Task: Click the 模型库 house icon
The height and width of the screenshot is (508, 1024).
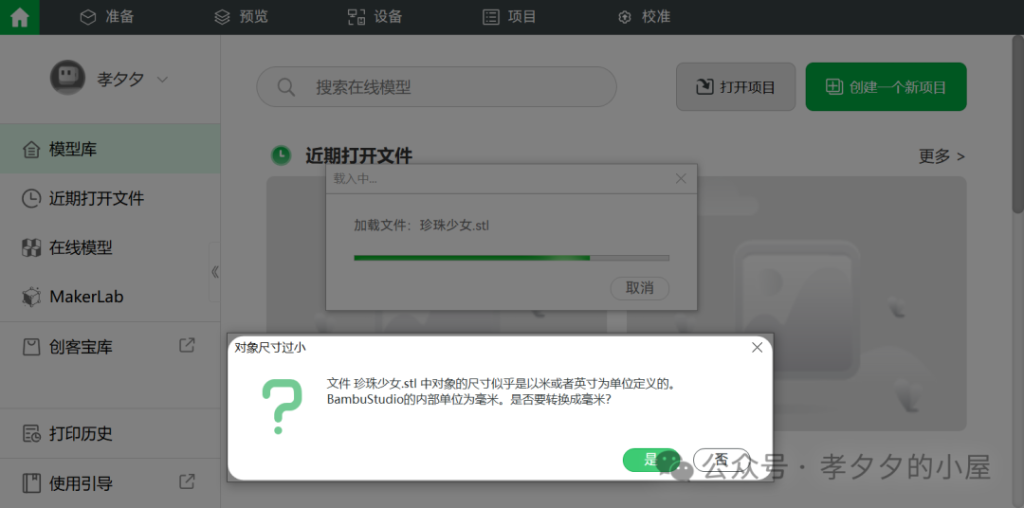Action: tap(31, 150)
